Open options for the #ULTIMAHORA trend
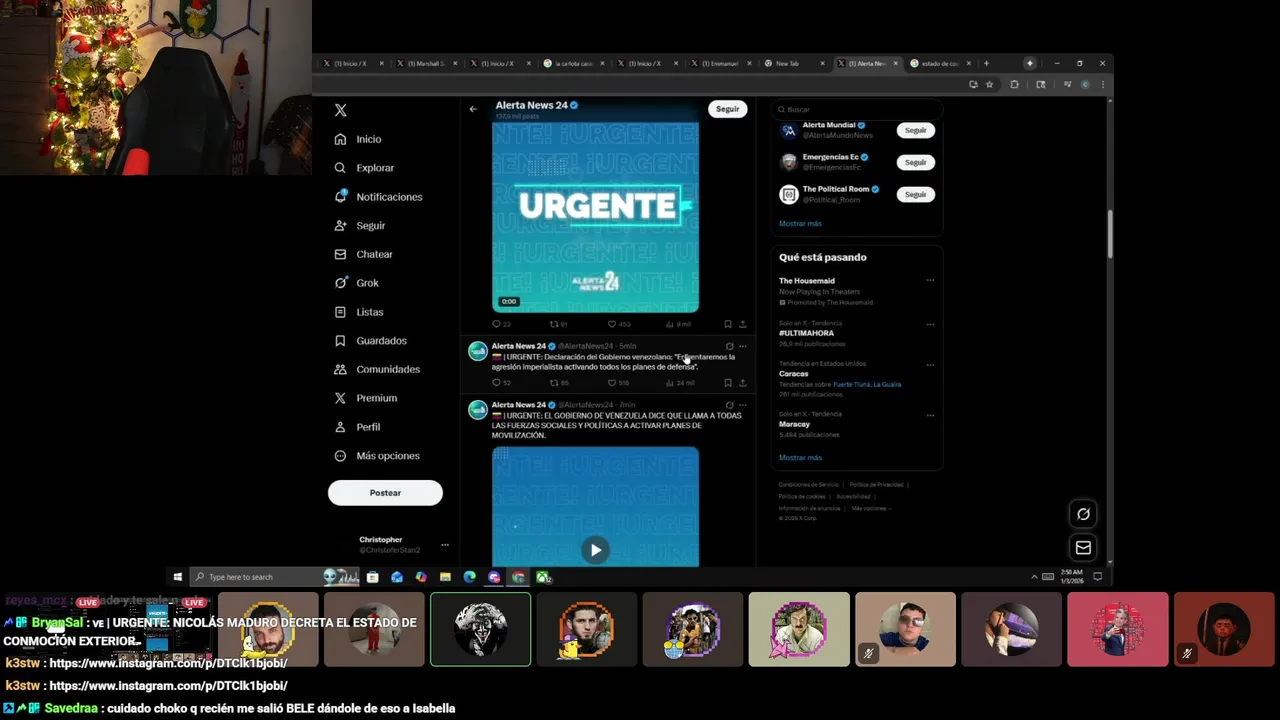1280x720 pixels. tap(930, 324)
